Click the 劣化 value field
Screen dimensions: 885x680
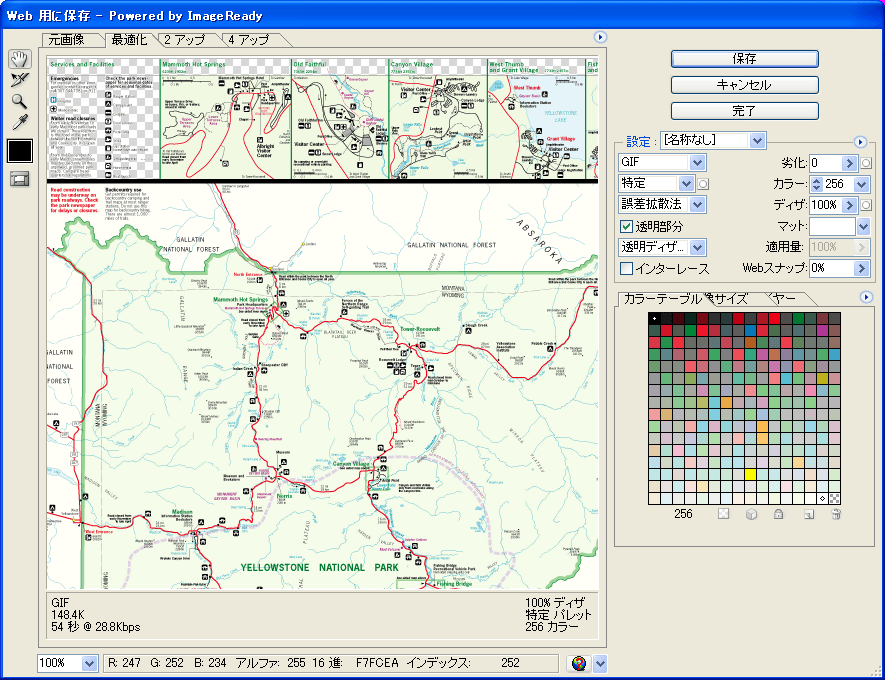826,163
